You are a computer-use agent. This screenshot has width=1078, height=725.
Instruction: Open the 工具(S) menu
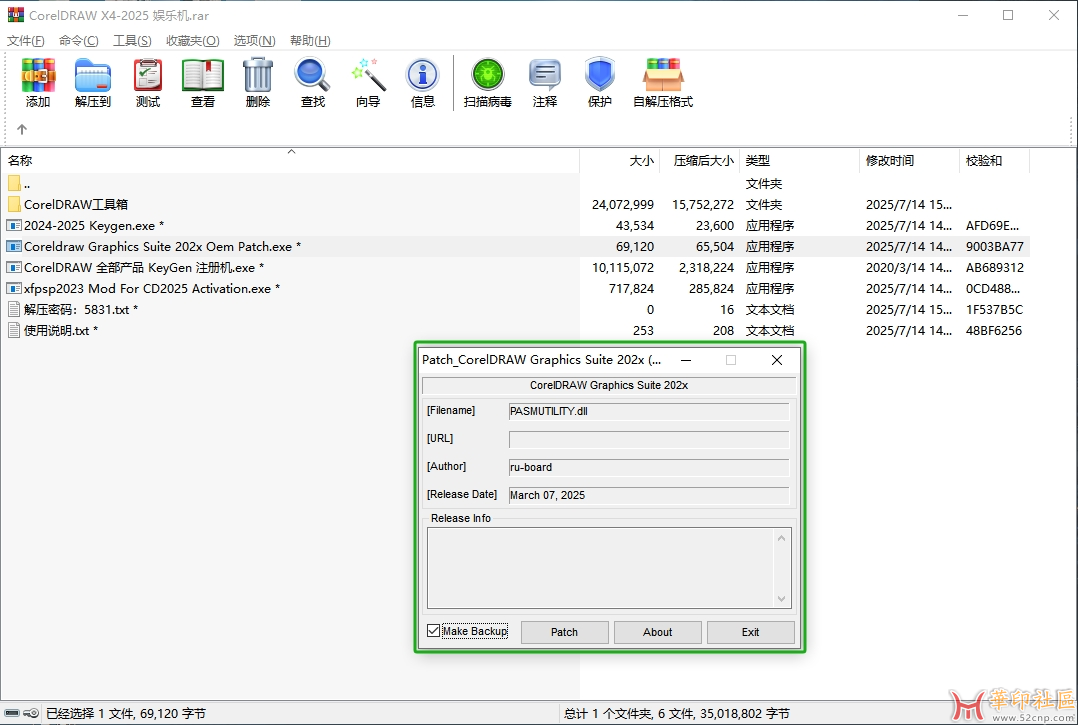point(132,41)
